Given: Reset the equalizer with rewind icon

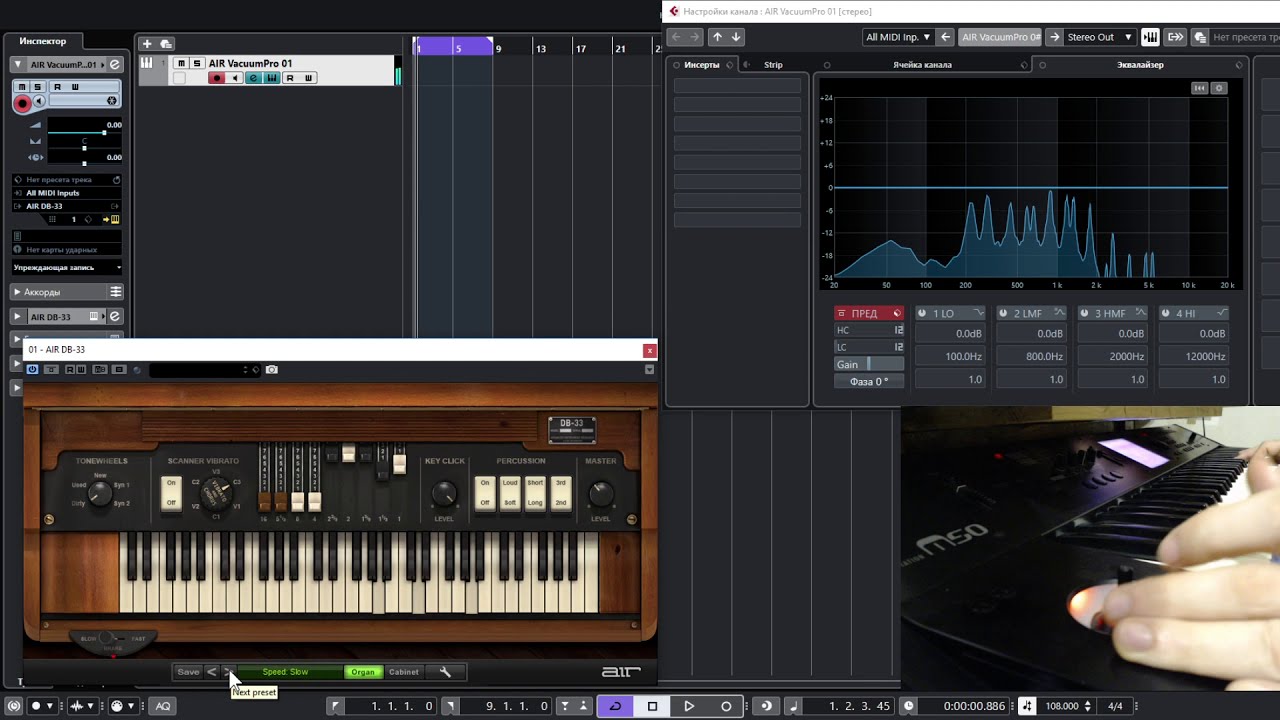Looking at the screenshot, I should [1199, 88].
